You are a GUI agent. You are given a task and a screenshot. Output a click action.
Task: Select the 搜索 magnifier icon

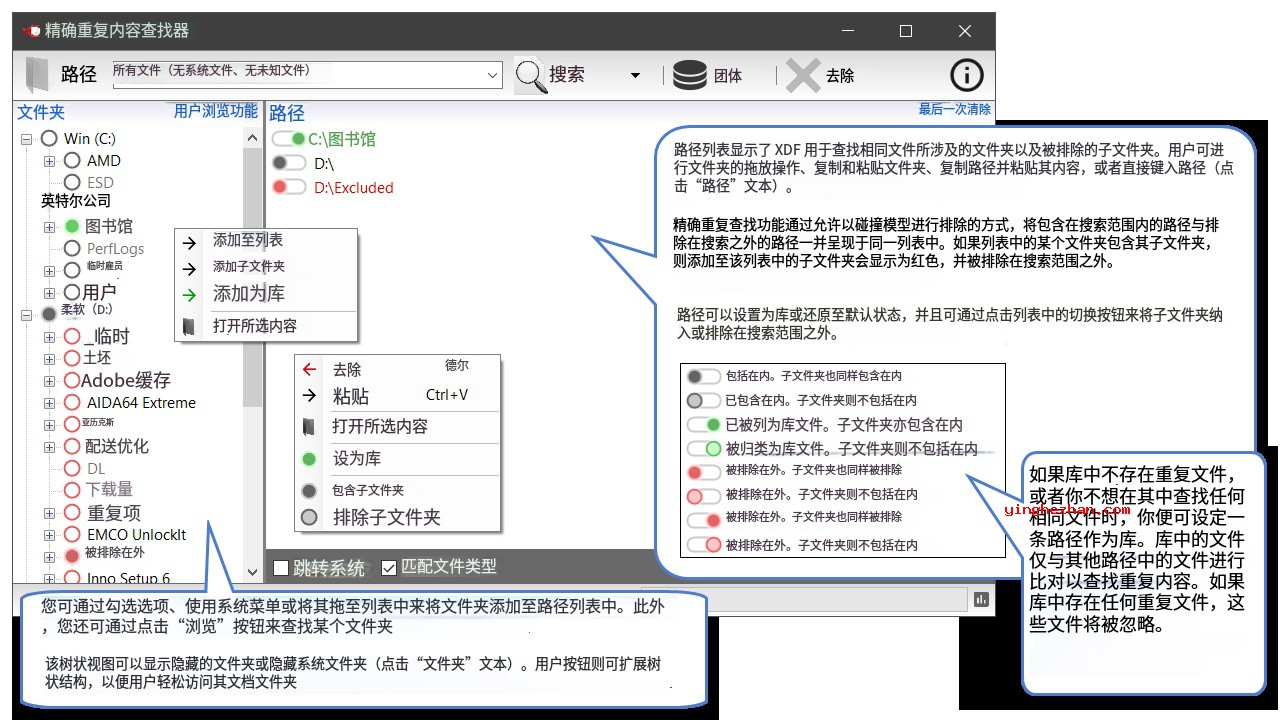(530, 75)
